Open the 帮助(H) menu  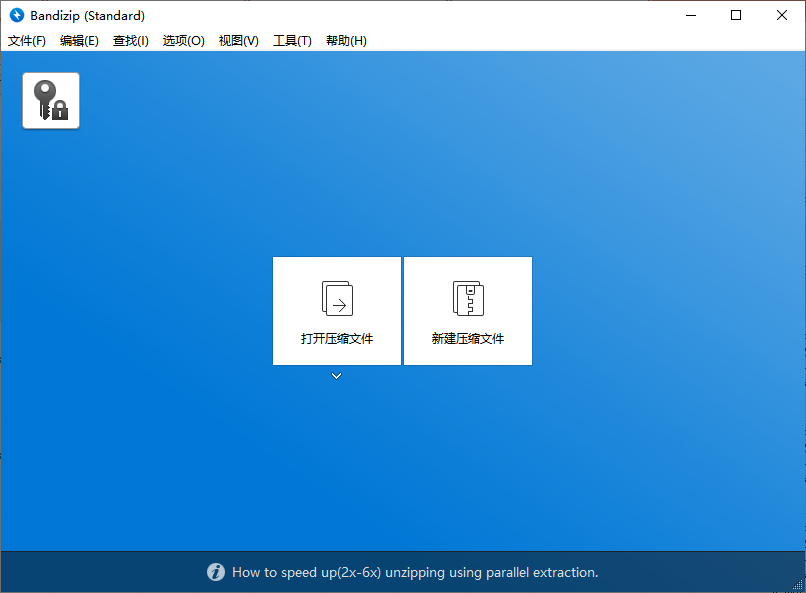345,40
